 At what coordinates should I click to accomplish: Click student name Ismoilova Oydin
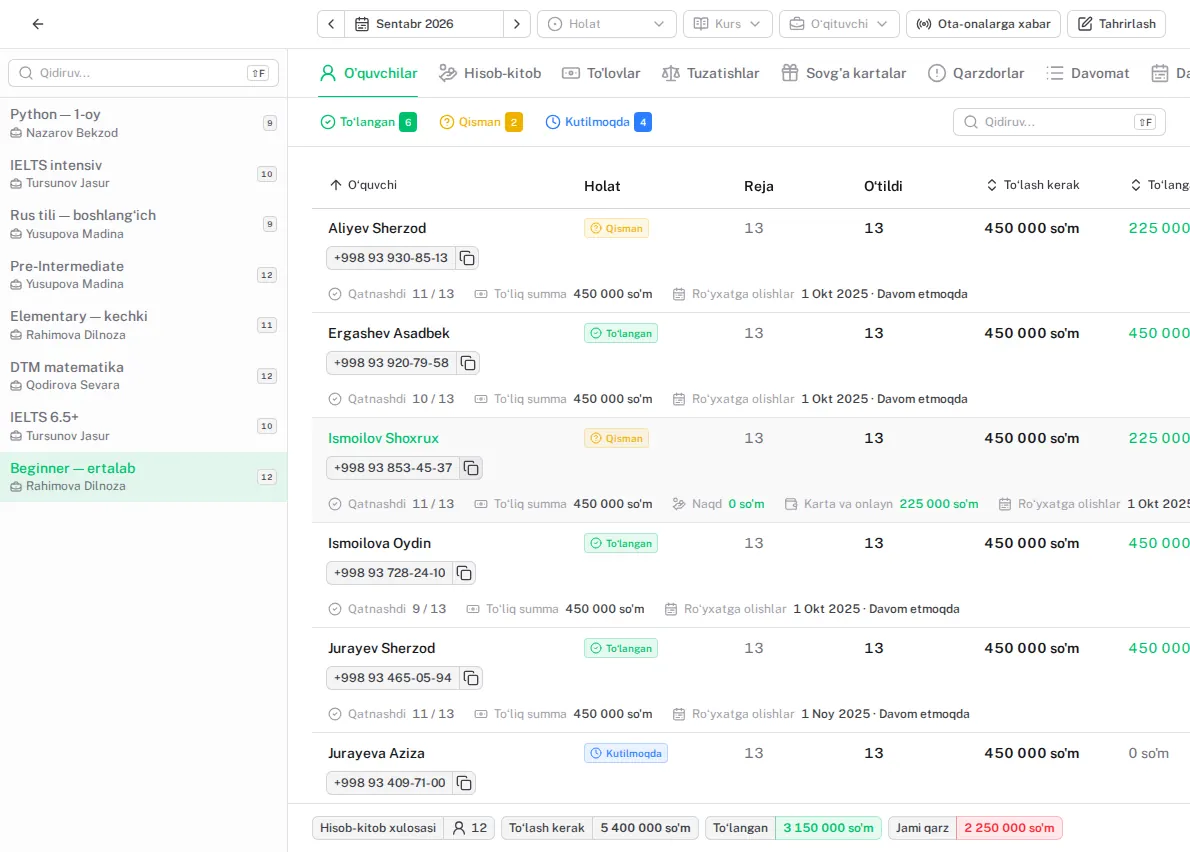(379, 543)
